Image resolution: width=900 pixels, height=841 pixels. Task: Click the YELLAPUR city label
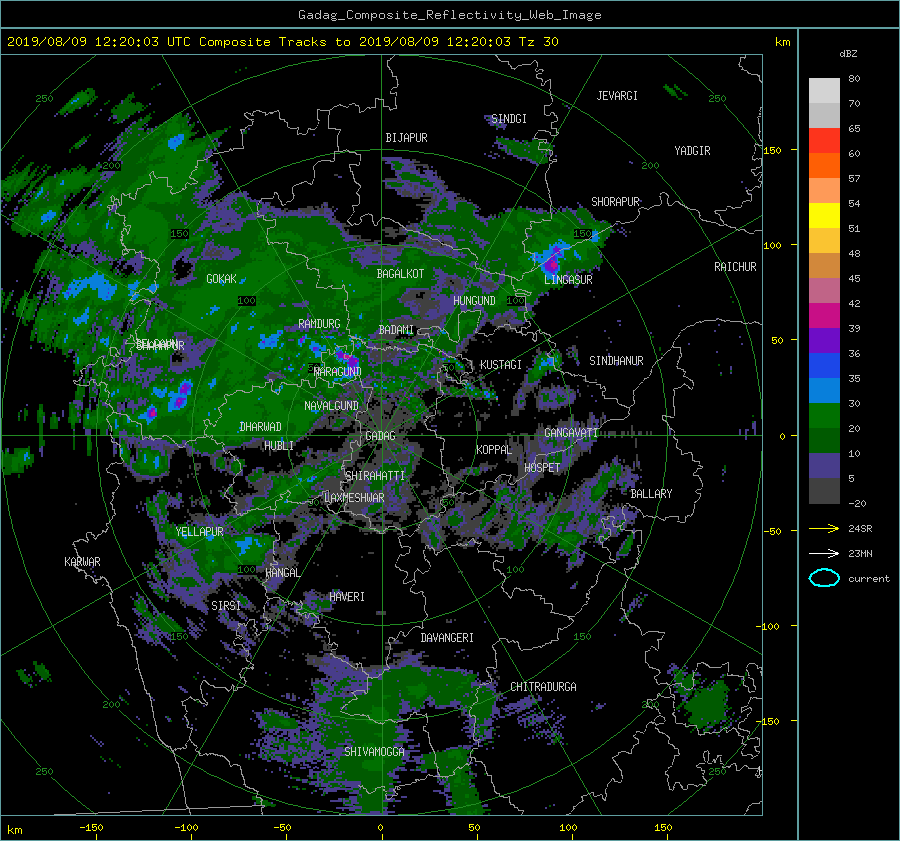[199, 532]
